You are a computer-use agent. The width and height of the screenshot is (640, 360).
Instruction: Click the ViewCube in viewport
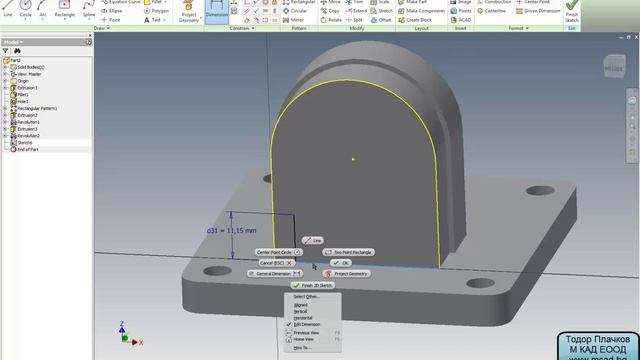coord(614,66)
